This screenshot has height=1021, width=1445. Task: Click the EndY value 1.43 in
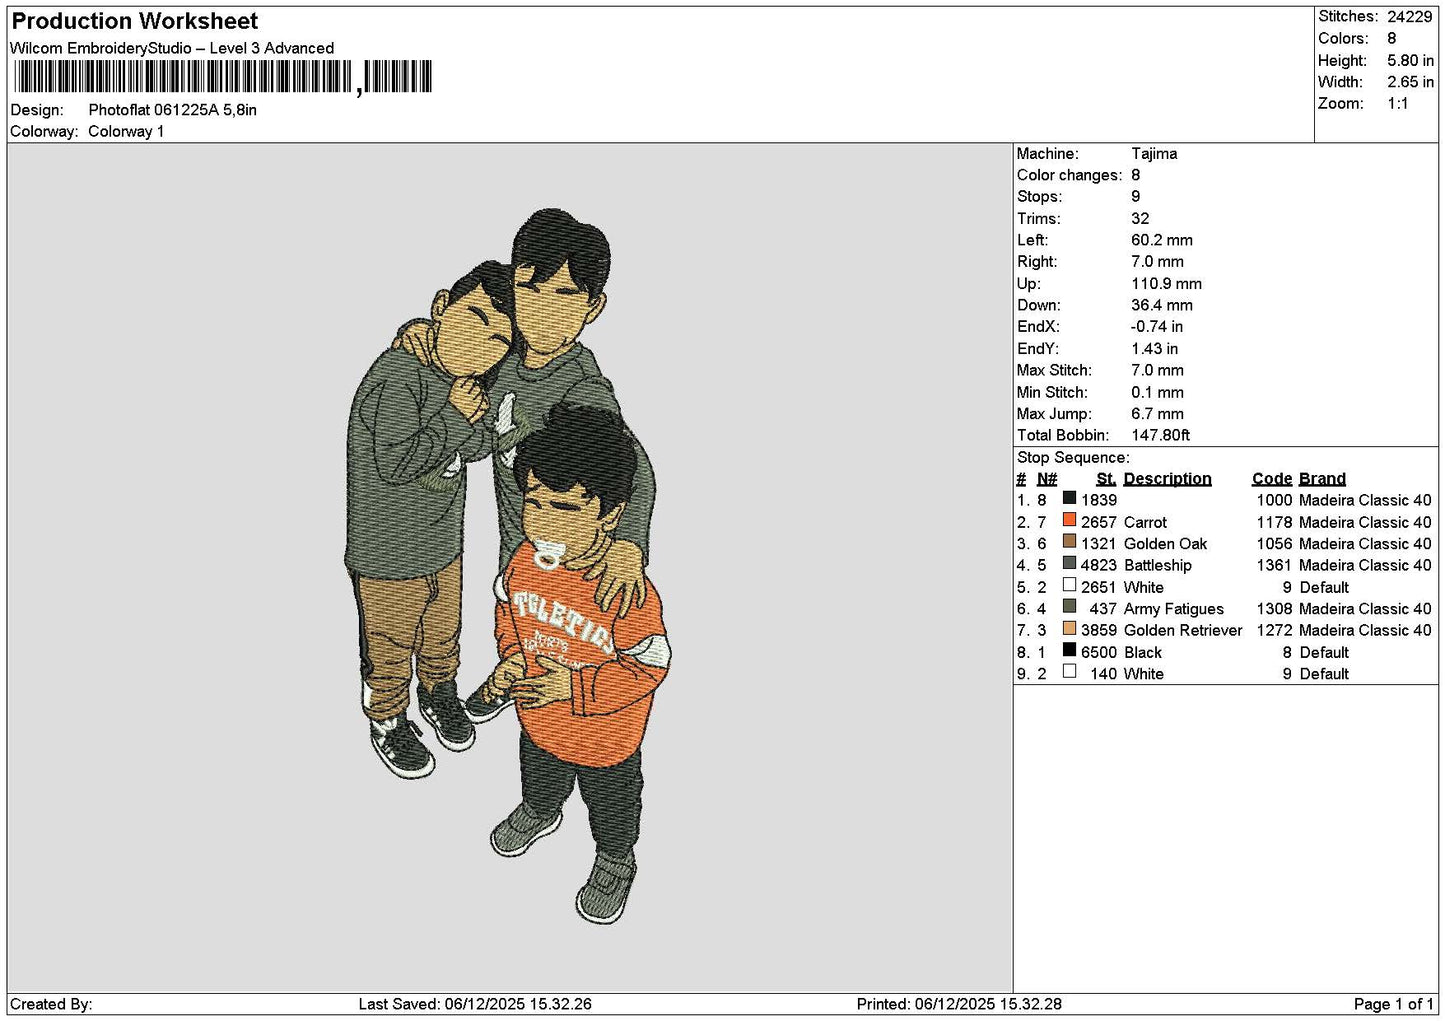(x=1155, y=349)
